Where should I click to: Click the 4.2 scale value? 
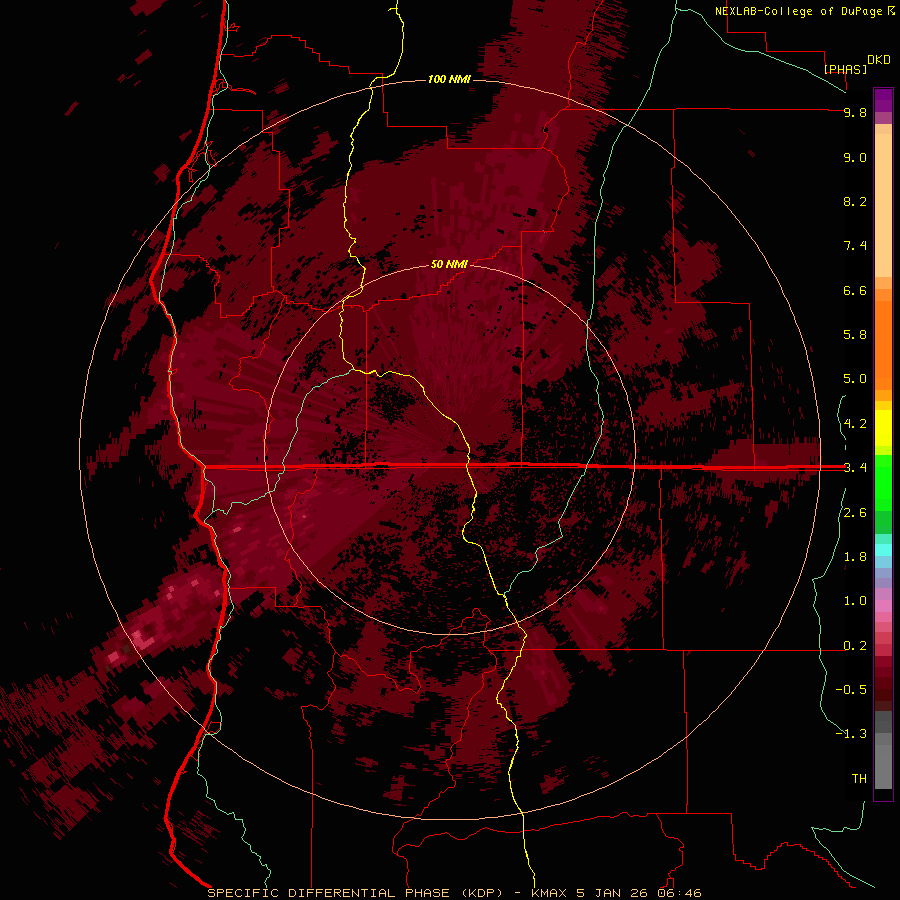point(855,424)
